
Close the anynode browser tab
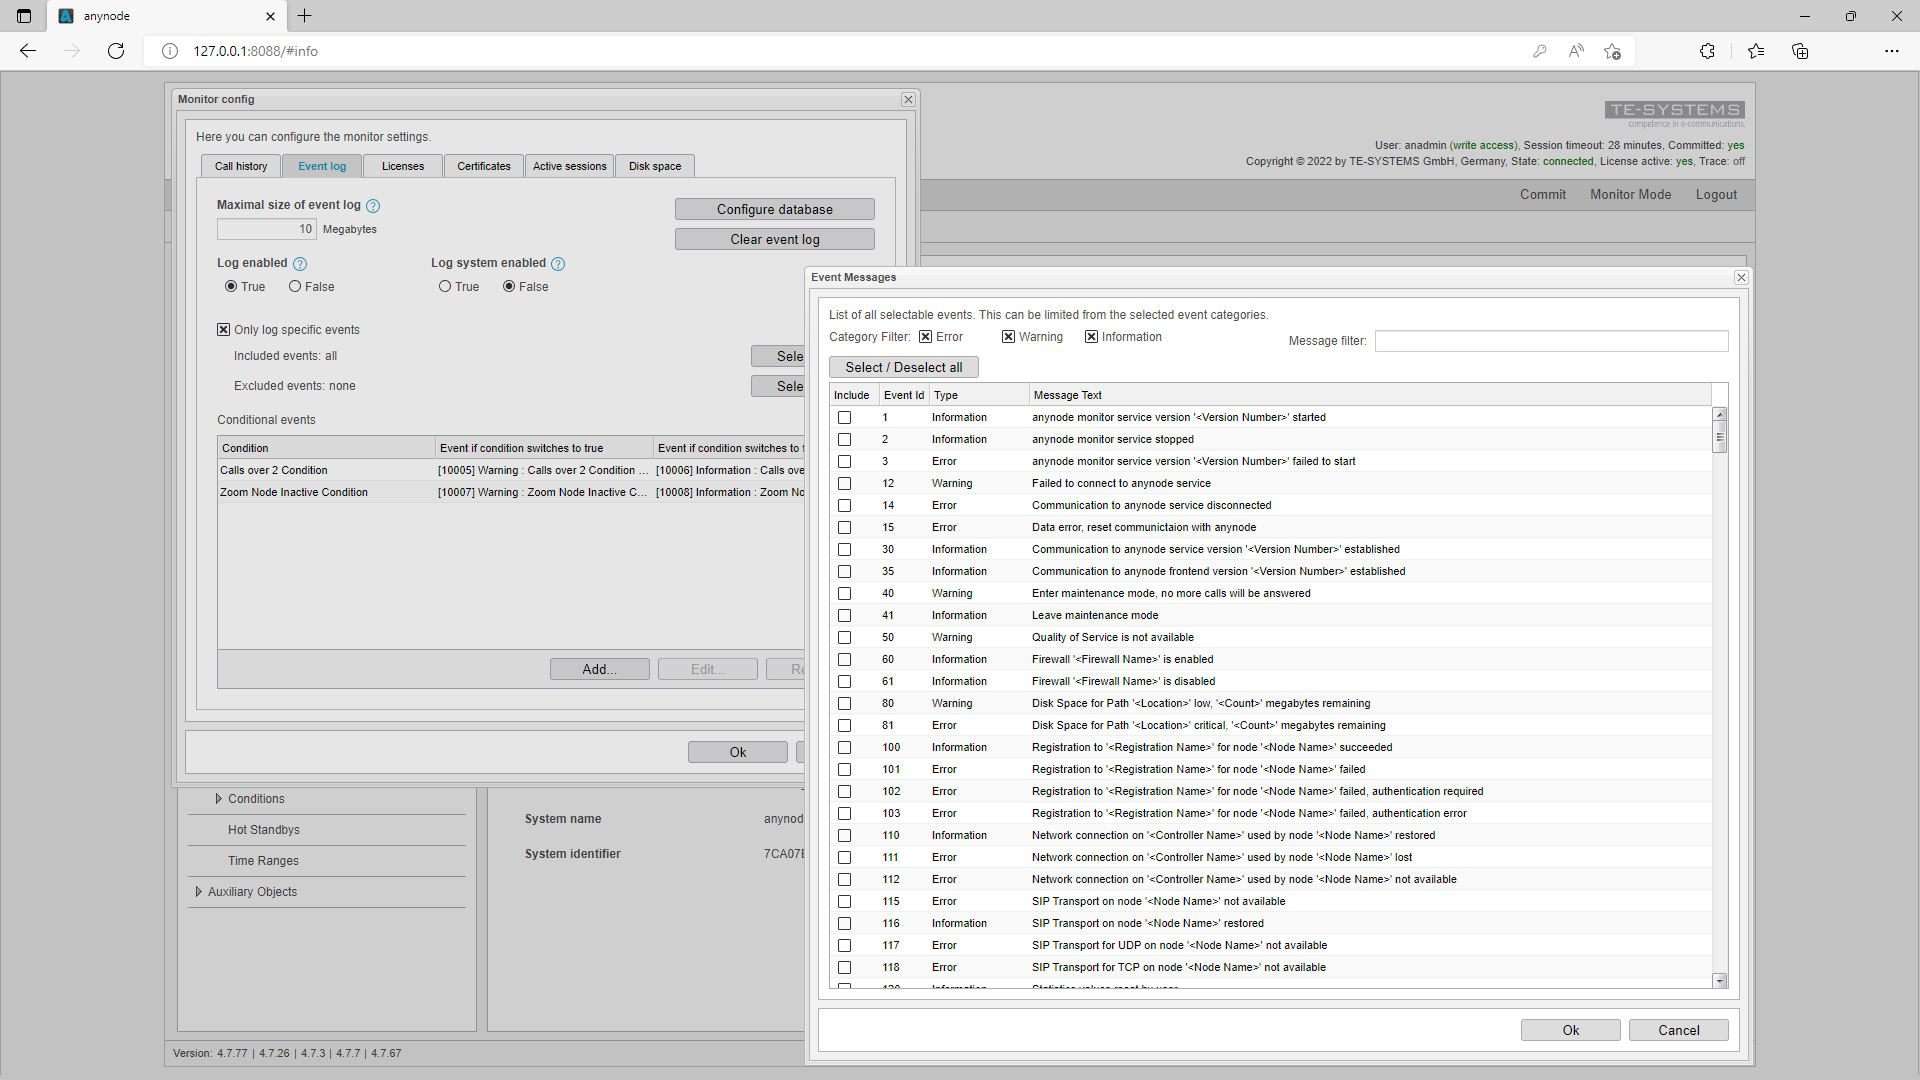pos(270,16)
